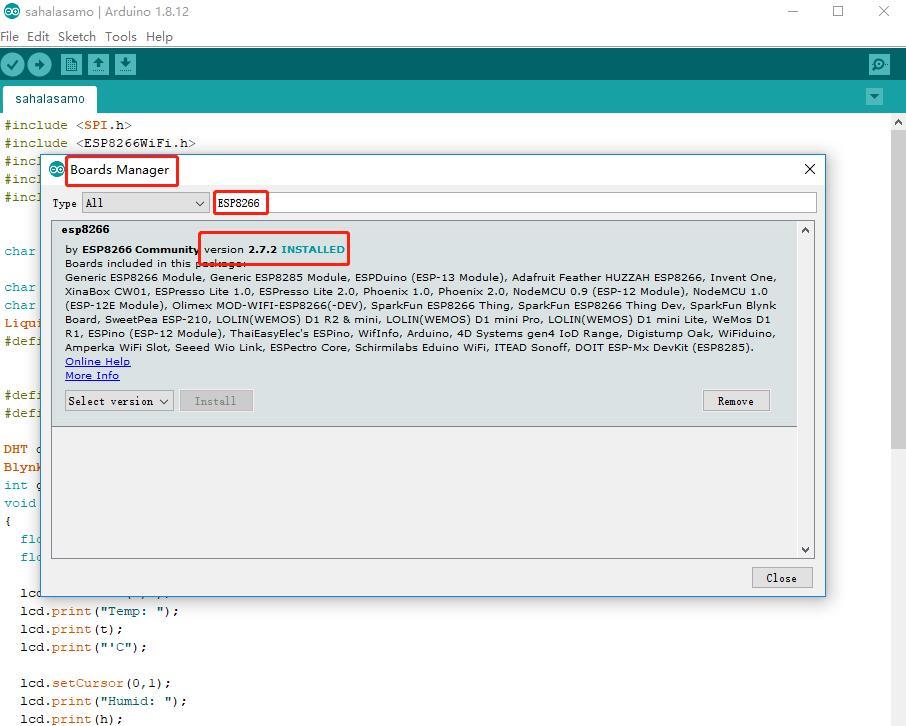Expand the Type dropdown set to All
The height and width of the screenshot is (726, 906).
point(145,203)
